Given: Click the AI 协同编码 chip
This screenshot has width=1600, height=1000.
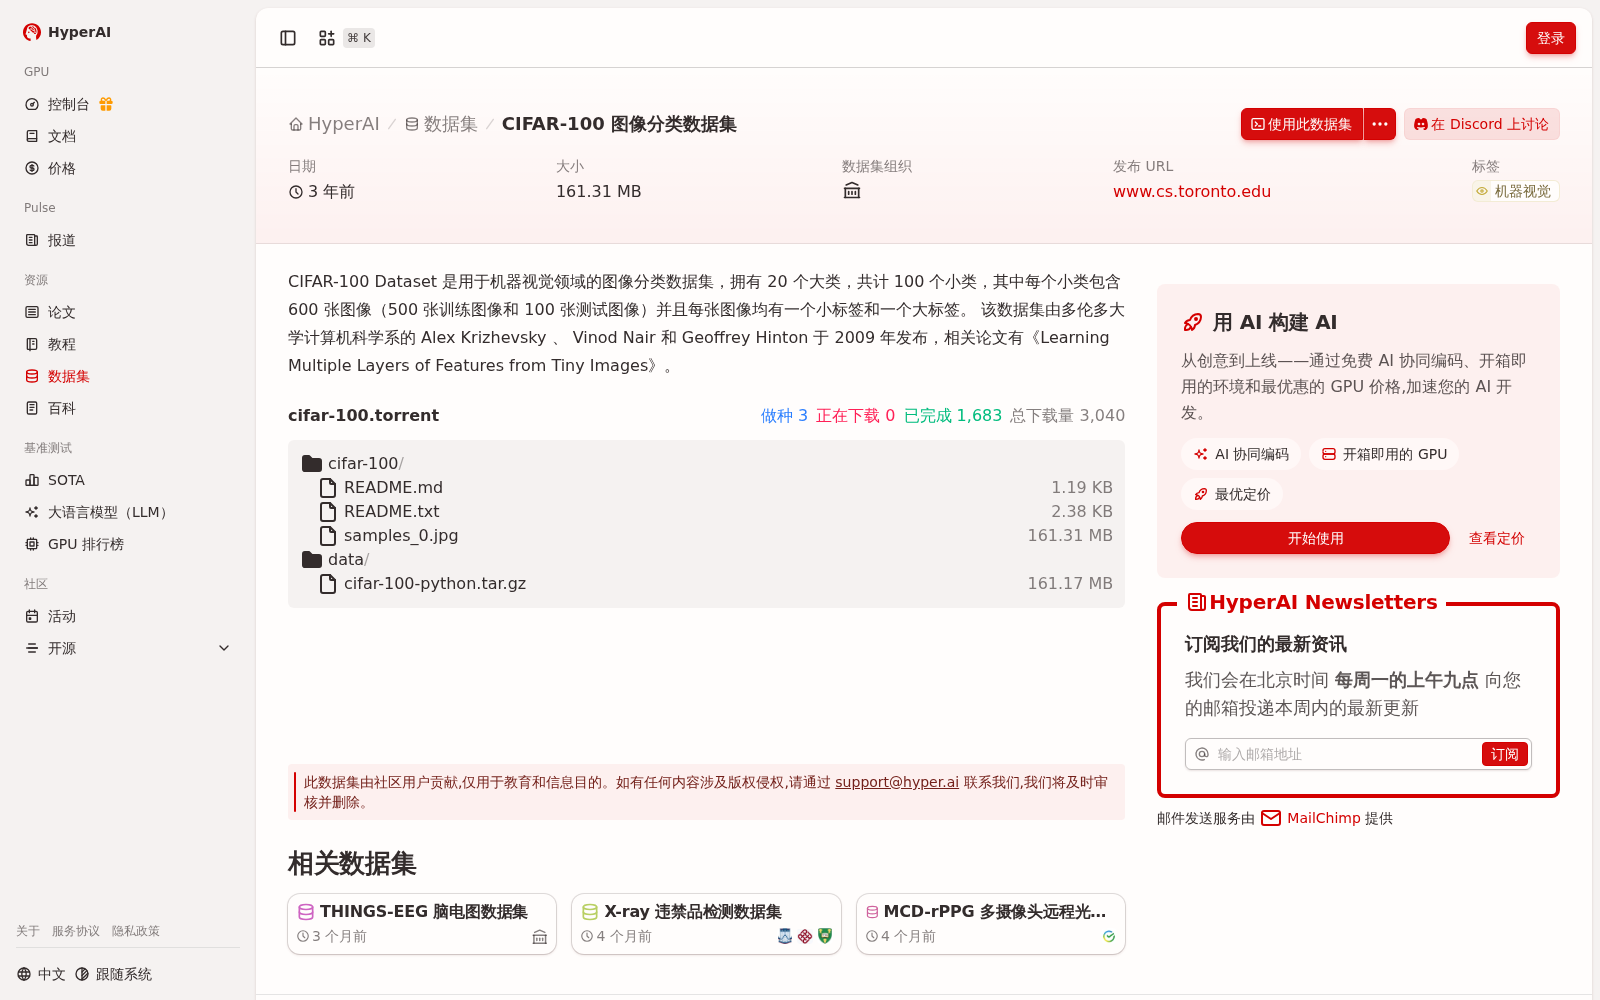Looking at the screenshot, I should pos(1241,454).
